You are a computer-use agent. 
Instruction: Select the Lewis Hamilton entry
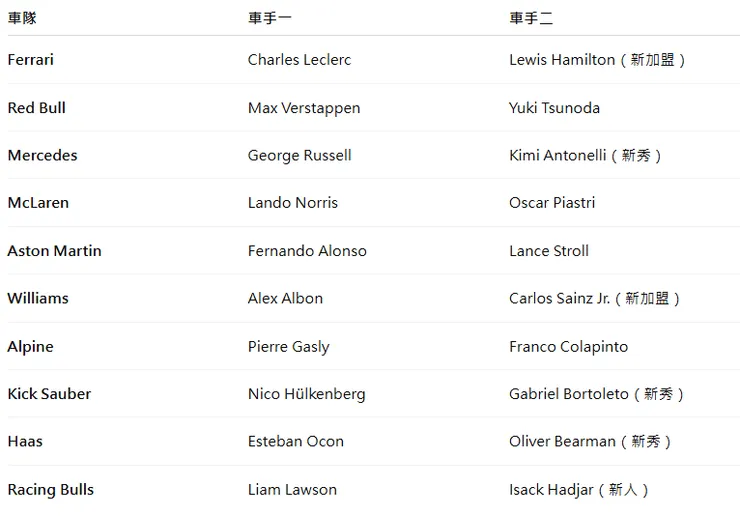562,60
